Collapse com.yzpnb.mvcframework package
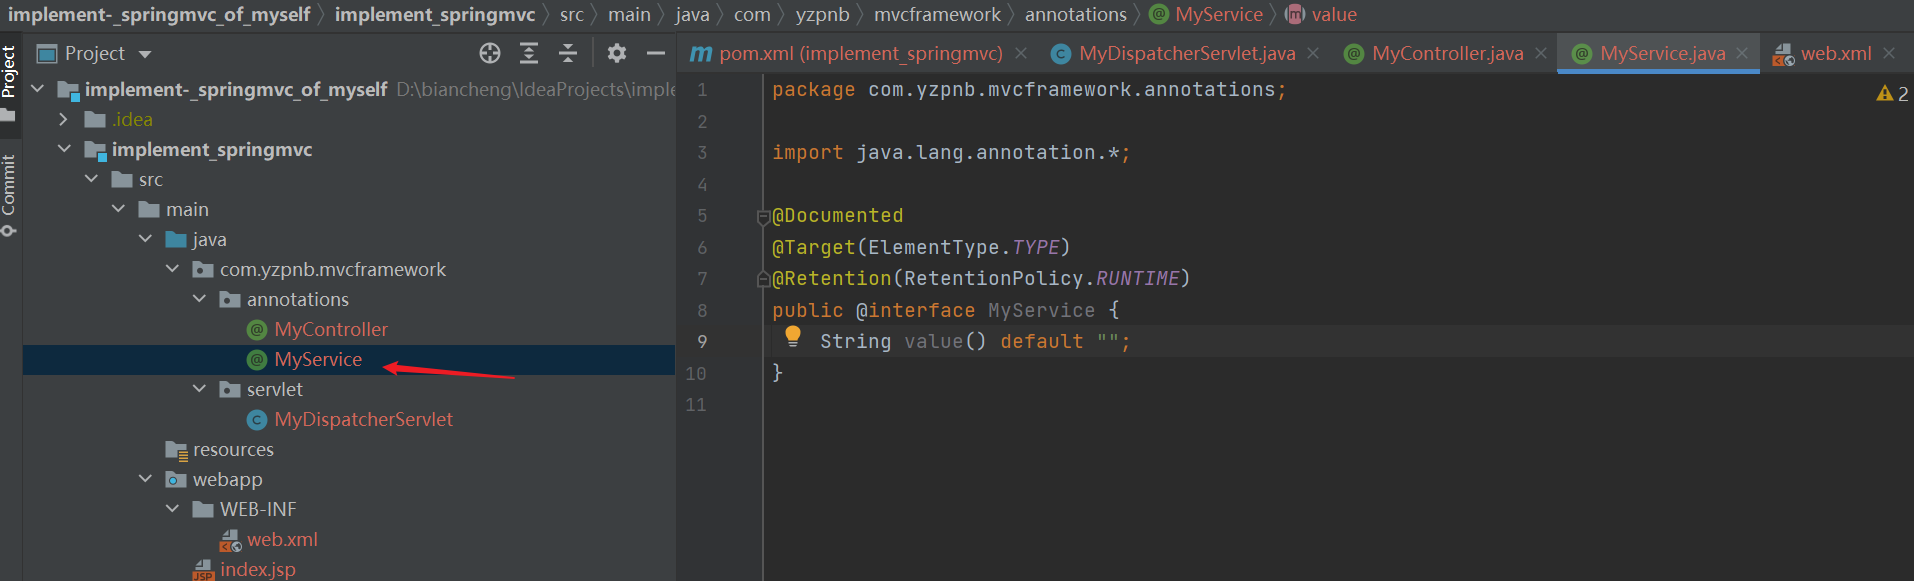Image resolution: width=1914 pixels, height=581 pixels. coord(172,269)
